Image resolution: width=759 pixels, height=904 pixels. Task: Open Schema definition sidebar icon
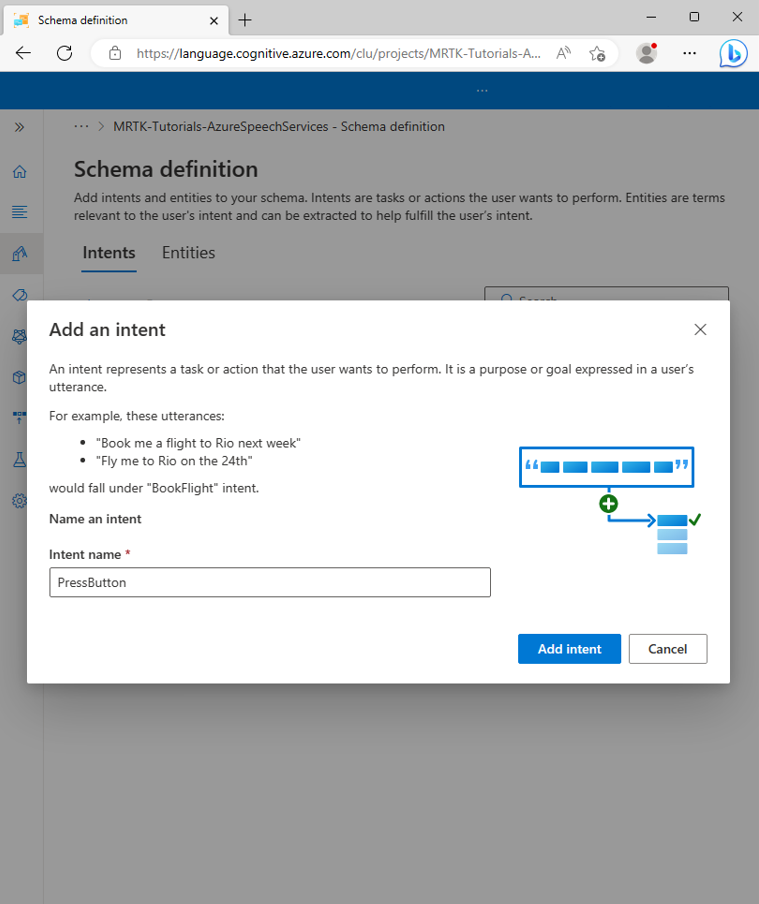click(19, 253)
